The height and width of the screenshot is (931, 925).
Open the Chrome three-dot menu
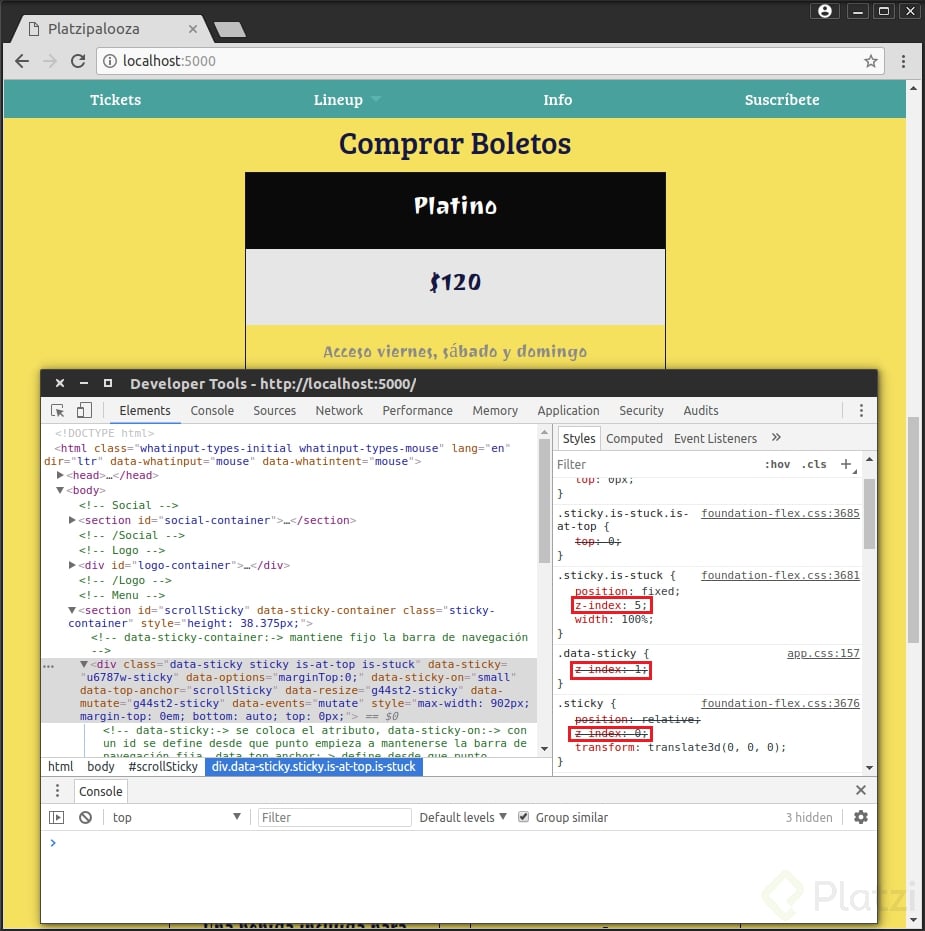(x=903, y=61)
